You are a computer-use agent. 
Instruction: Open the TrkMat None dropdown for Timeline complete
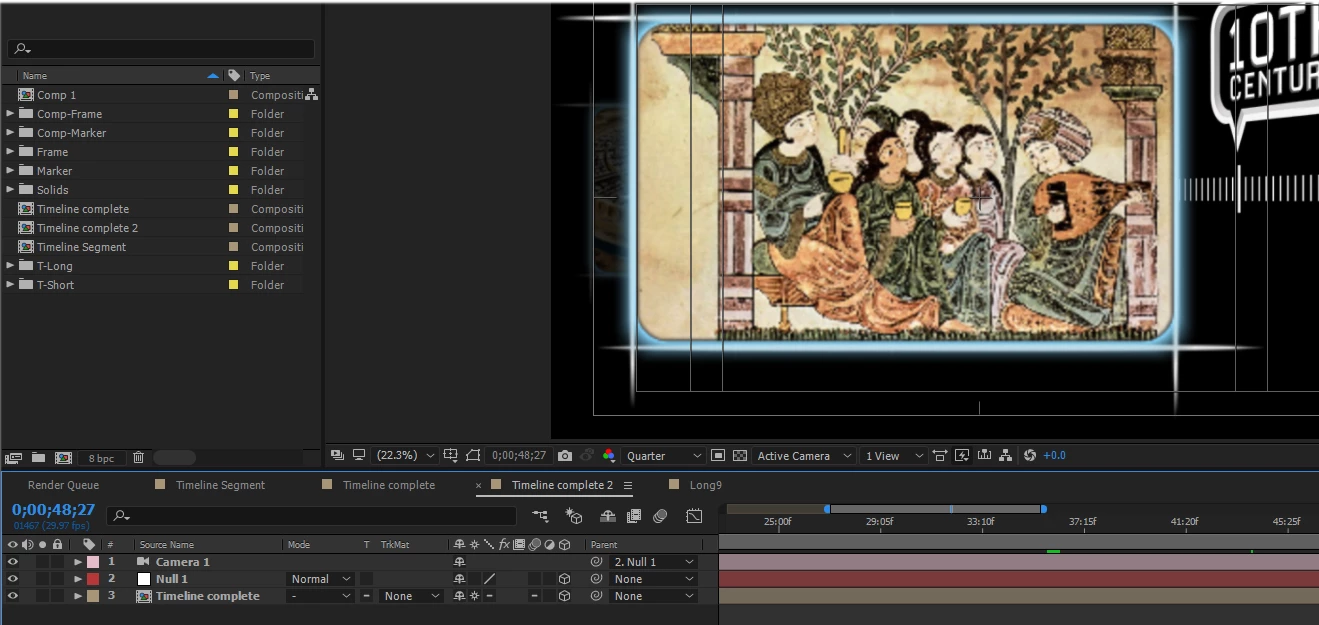[411, 596]
